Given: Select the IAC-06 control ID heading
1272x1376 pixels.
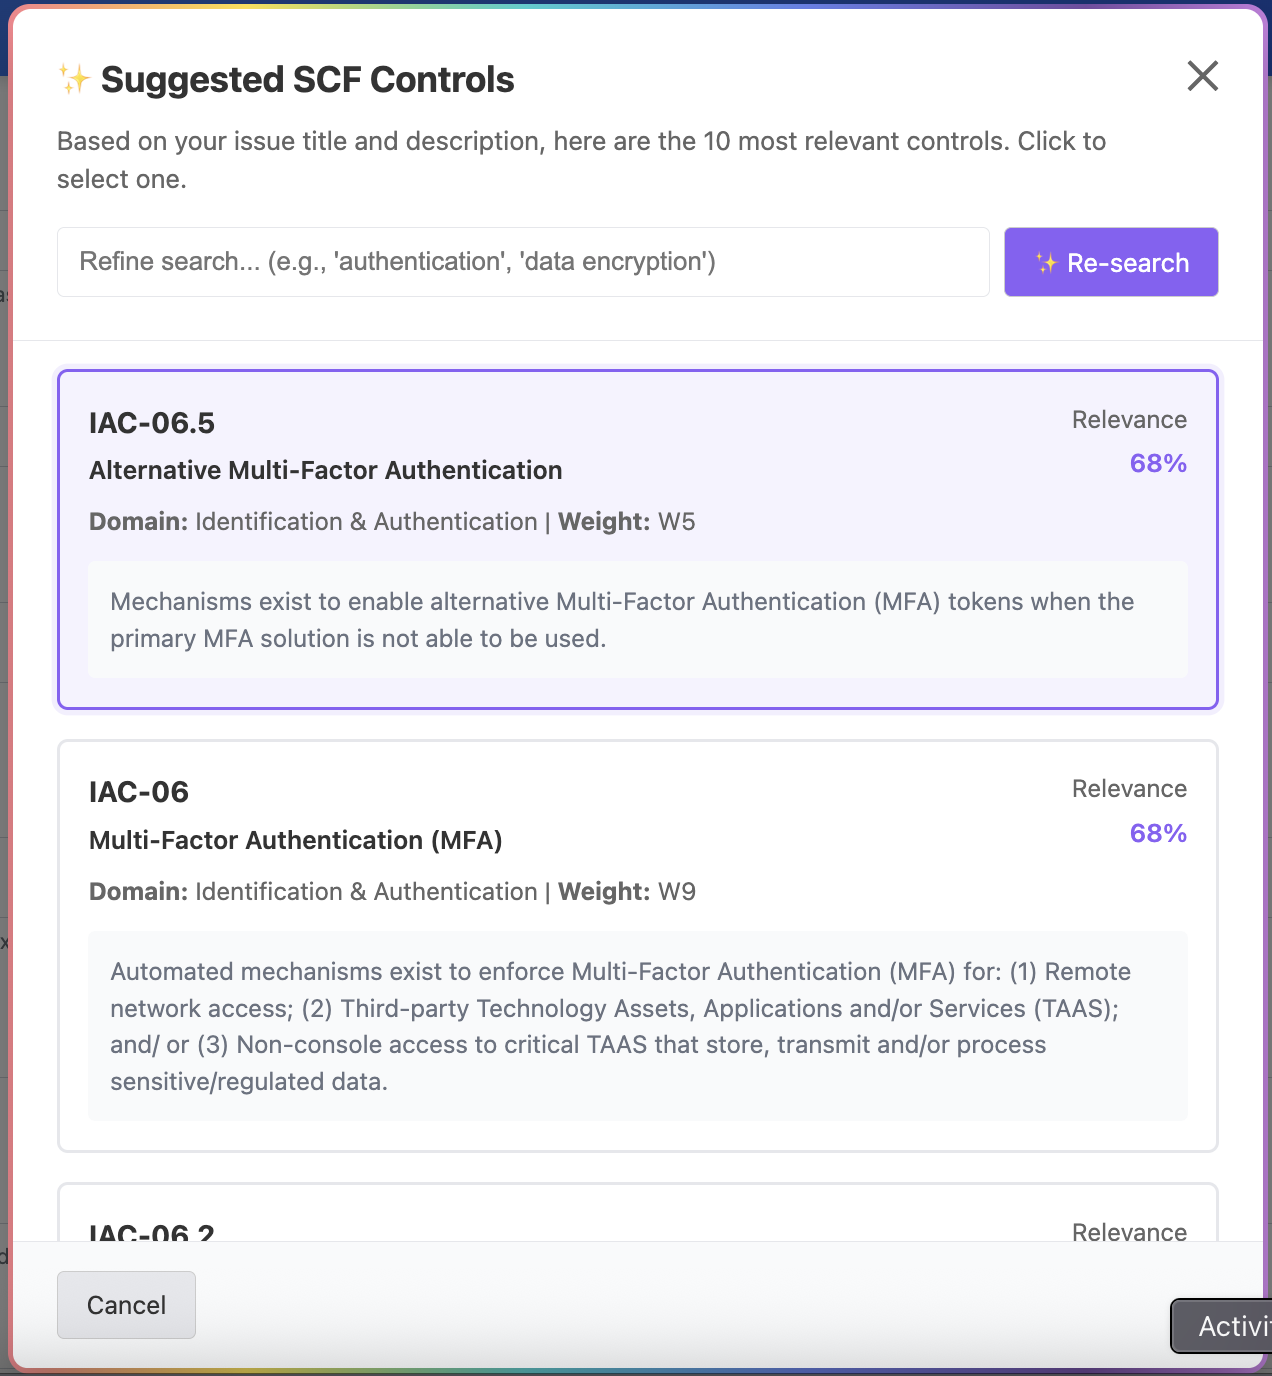Looking at the screenshot, I should pos(139,792).
